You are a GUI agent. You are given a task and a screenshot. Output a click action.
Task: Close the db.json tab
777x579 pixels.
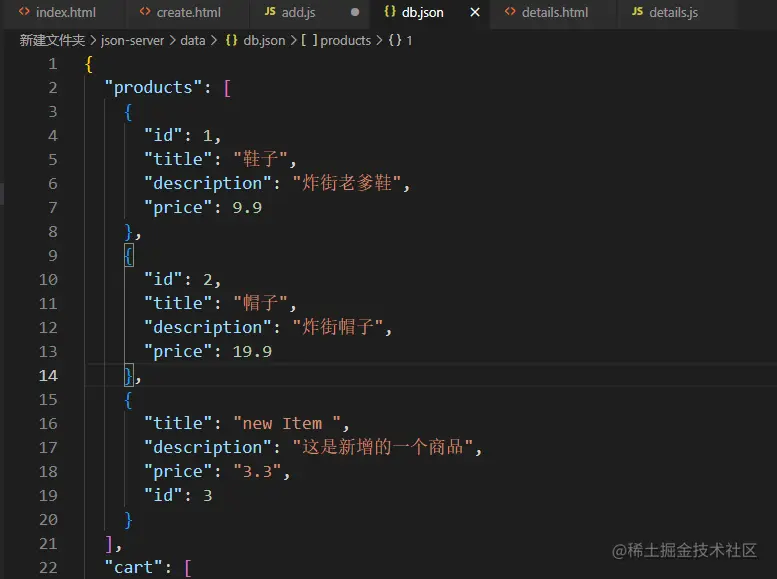click(475, 12)
